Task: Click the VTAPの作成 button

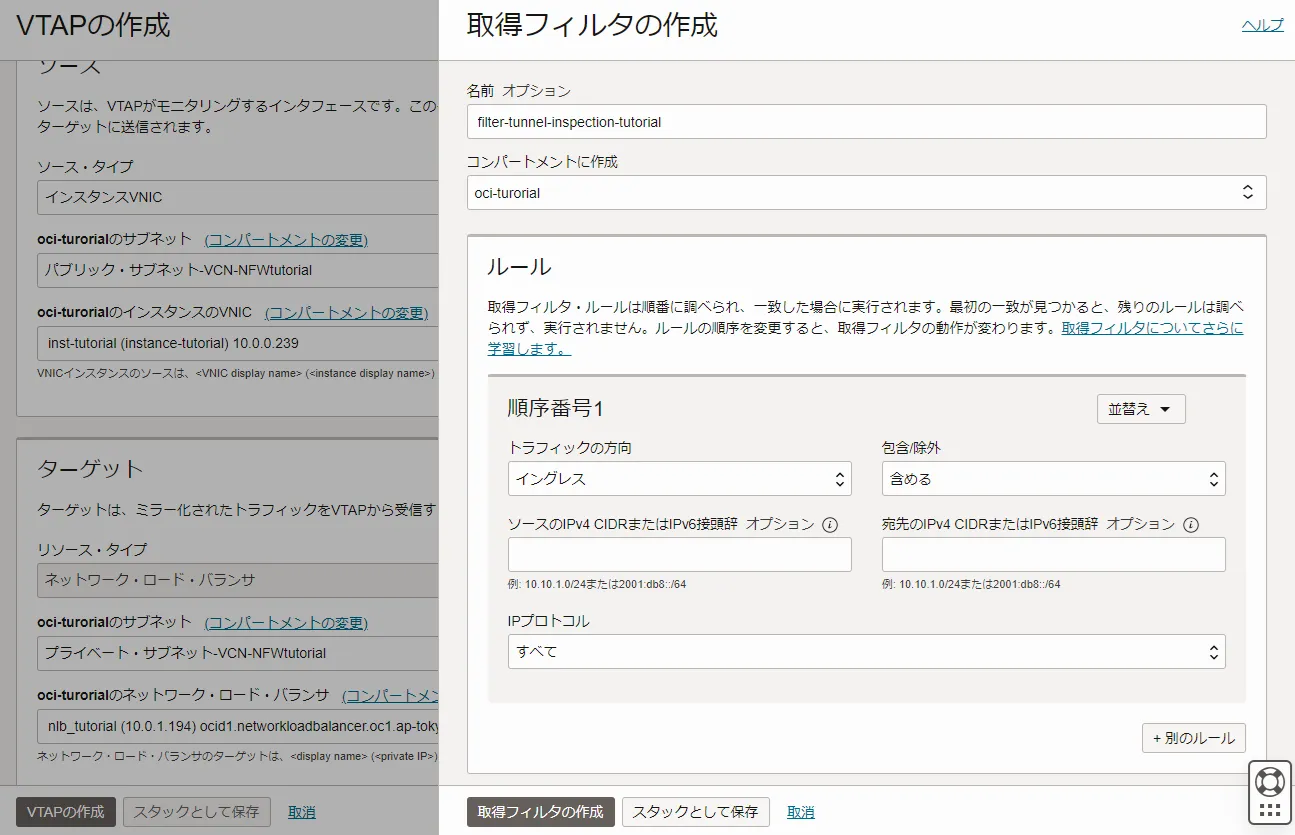Action: [63, 812]
